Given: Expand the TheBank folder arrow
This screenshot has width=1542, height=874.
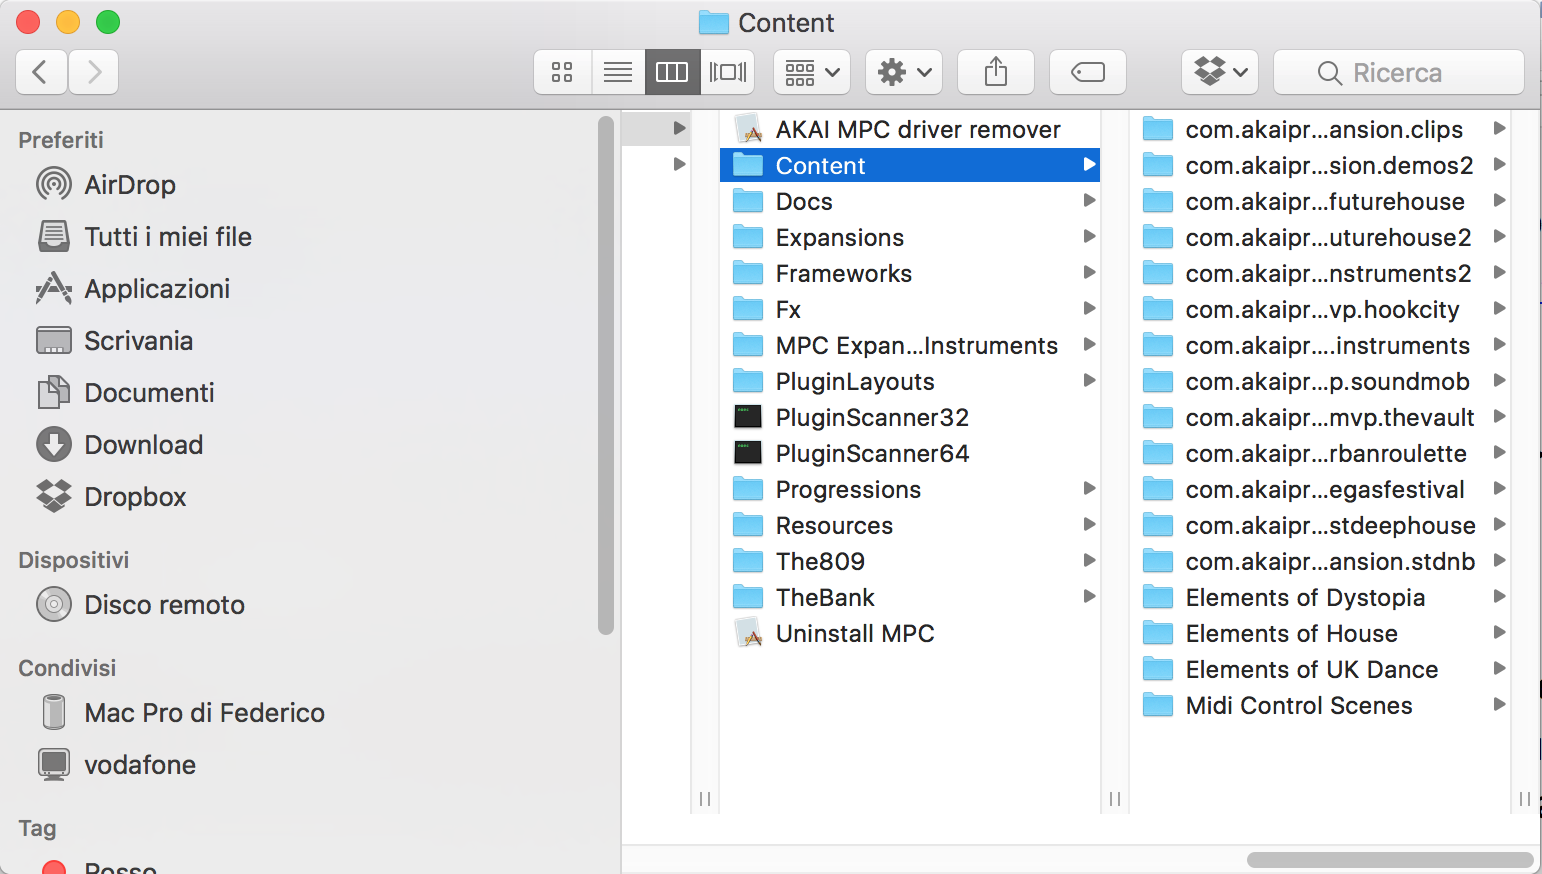Looking at the screenshot, I should click(x=1089, y=597).
